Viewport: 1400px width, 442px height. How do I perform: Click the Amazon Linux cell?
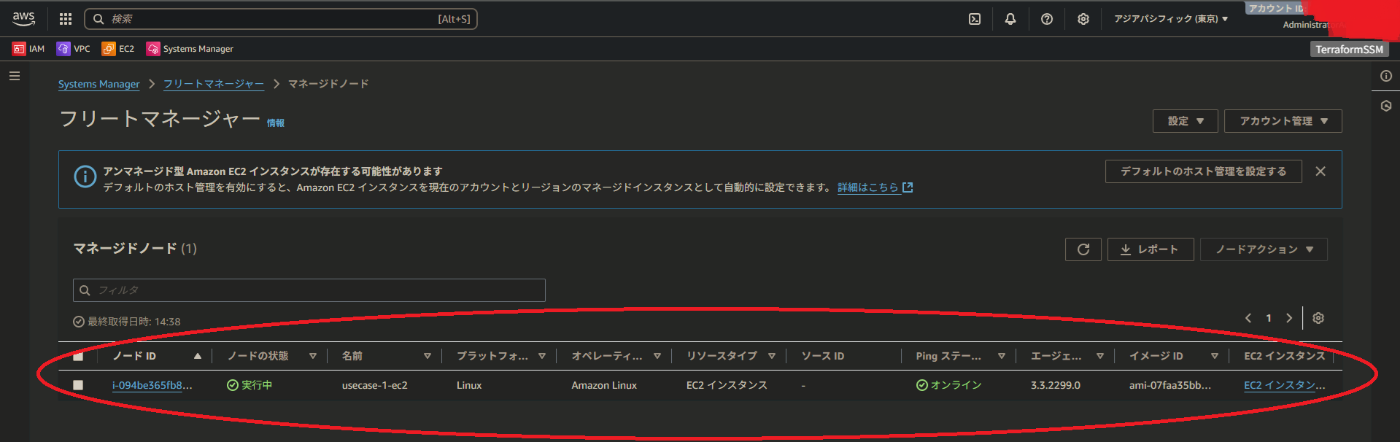[605, 385]
